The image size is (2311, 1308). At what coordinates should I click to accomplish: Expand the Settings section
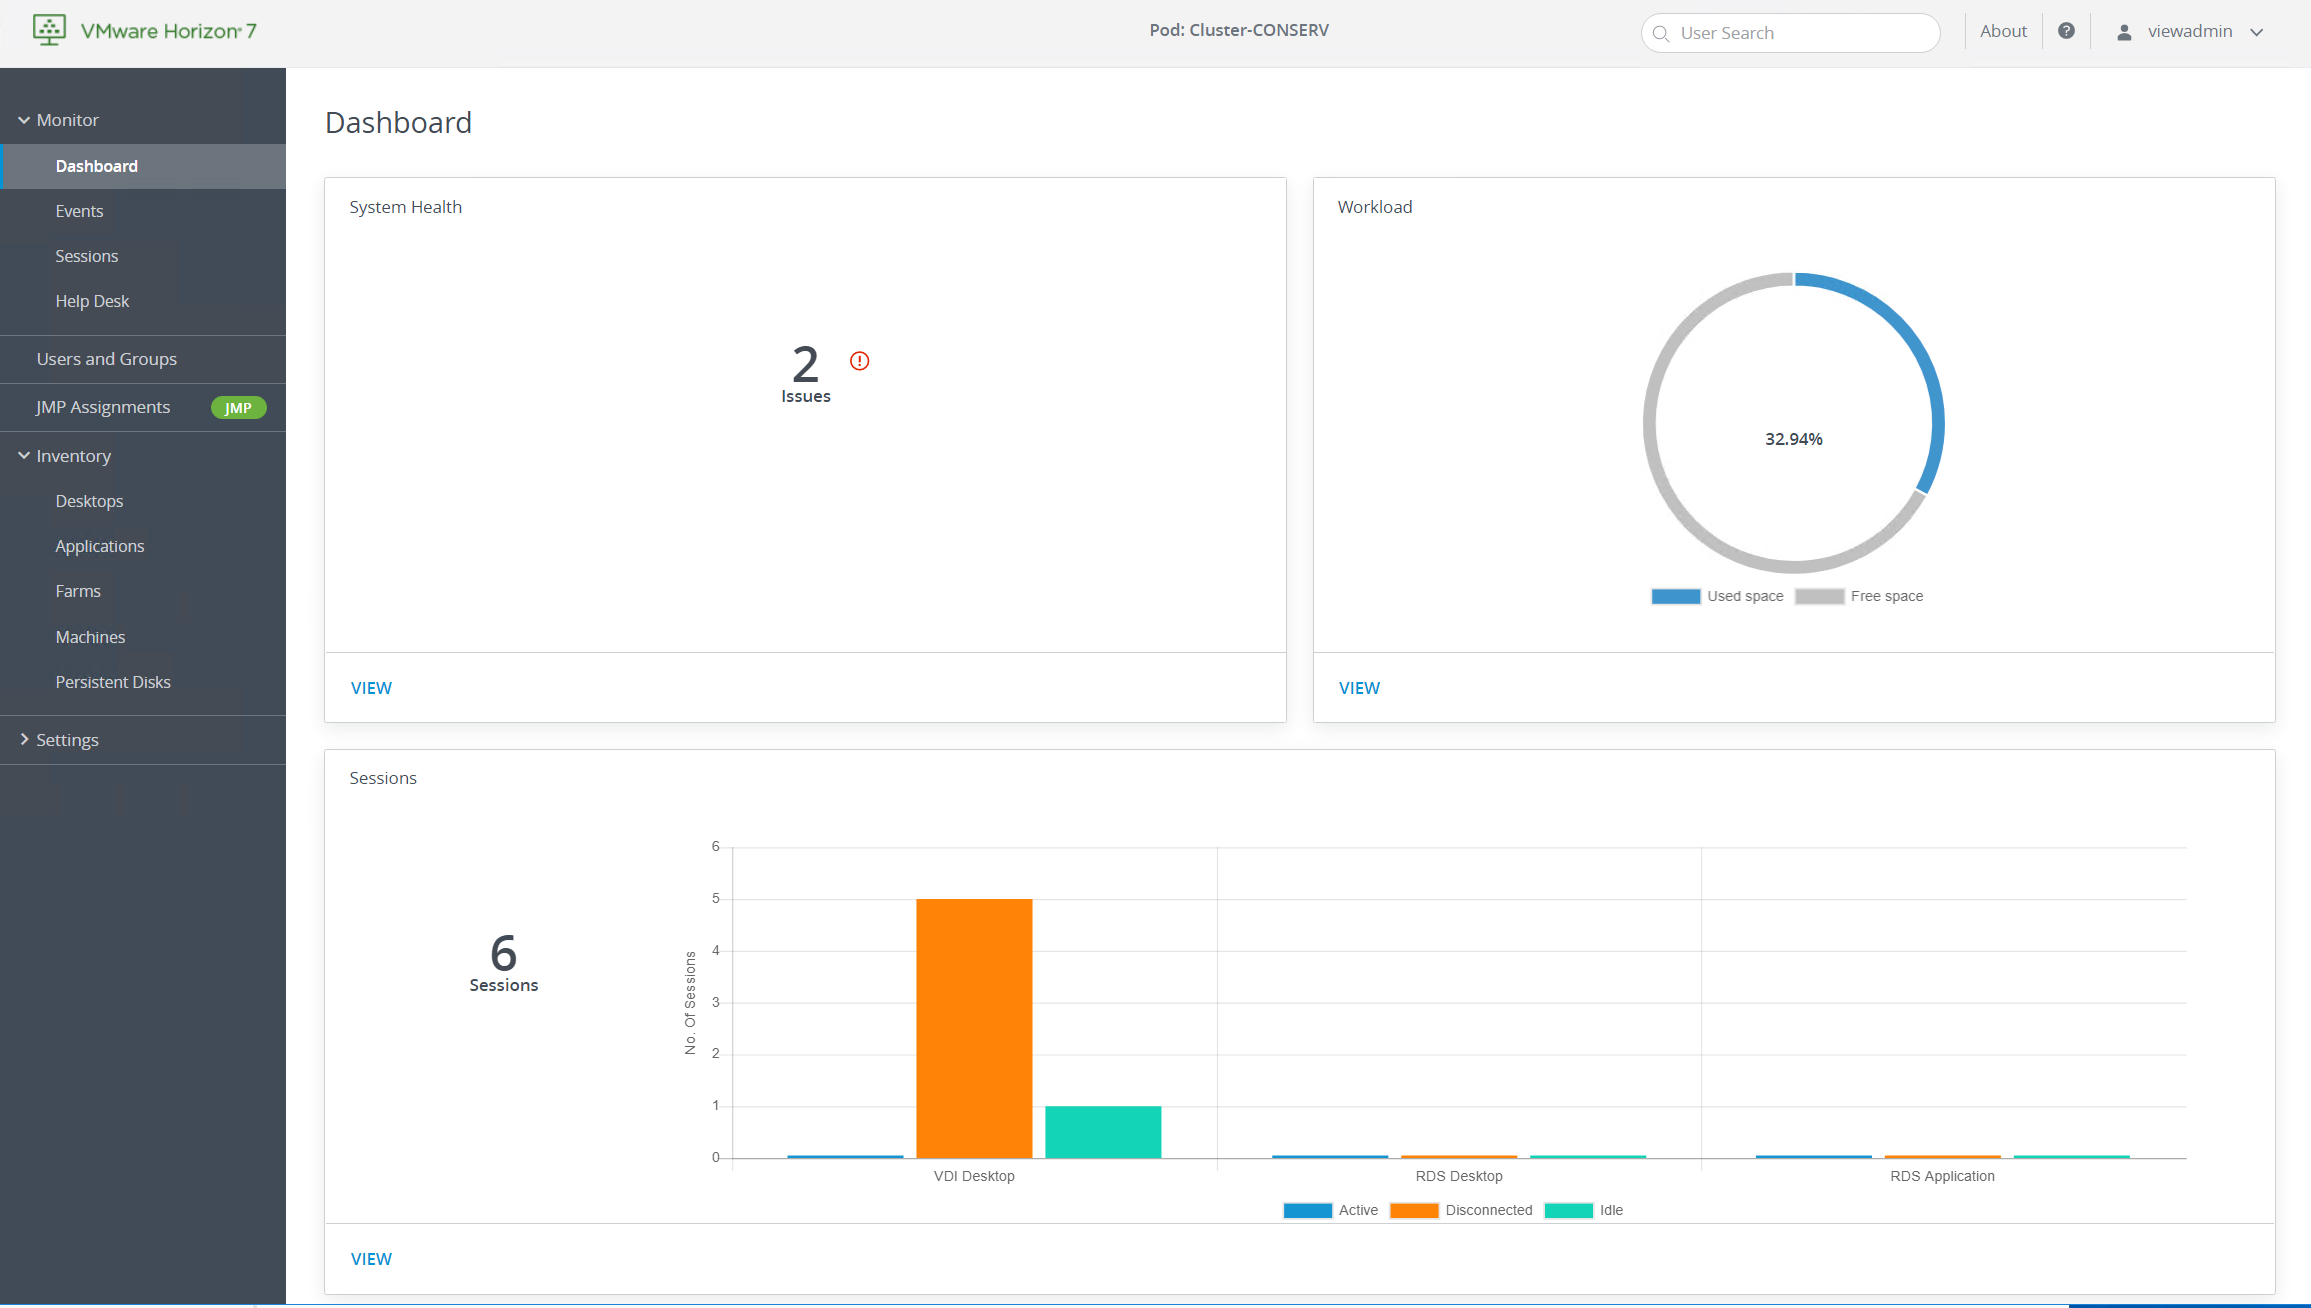pyautogui.click(x=24, y=740)
